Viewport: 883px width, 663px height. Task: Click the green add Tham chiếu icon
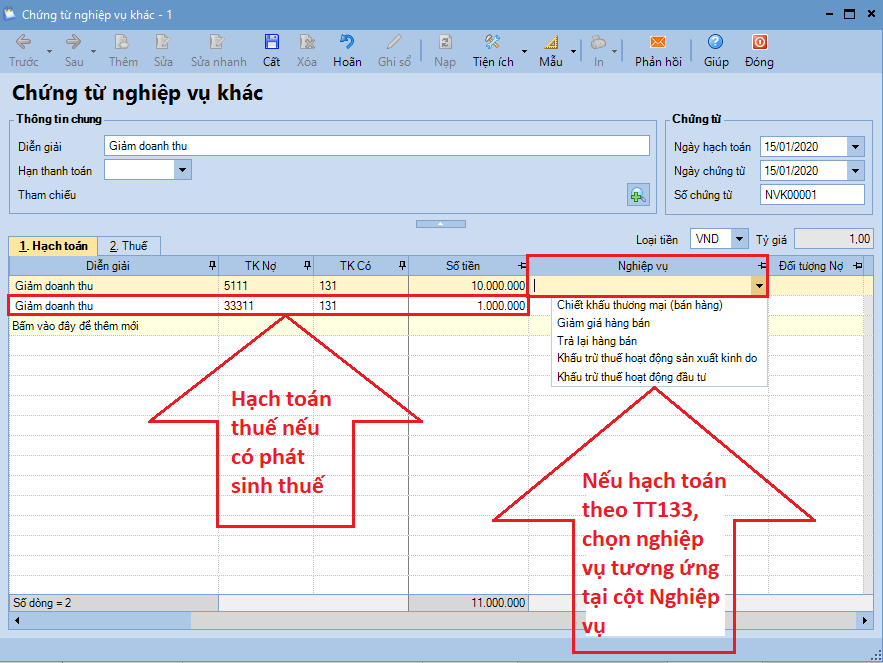[637, 195]
